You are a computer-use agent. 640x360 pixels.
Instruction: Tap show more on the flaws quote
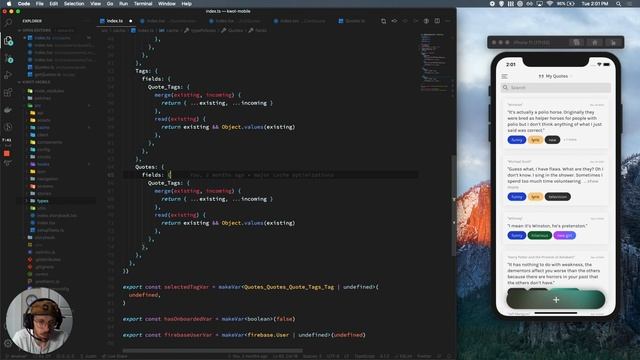click(592, 182)
